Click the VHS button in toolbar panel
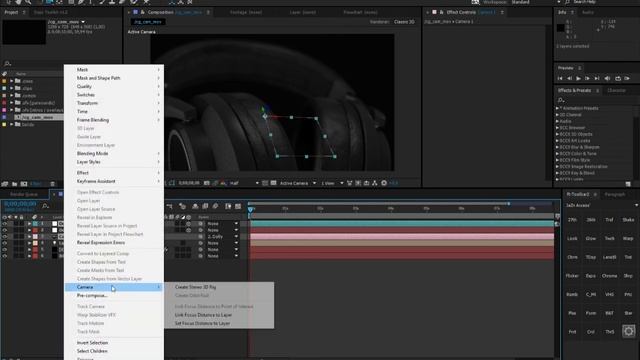This screenshot has height=360, width=640. coord(609,294)
